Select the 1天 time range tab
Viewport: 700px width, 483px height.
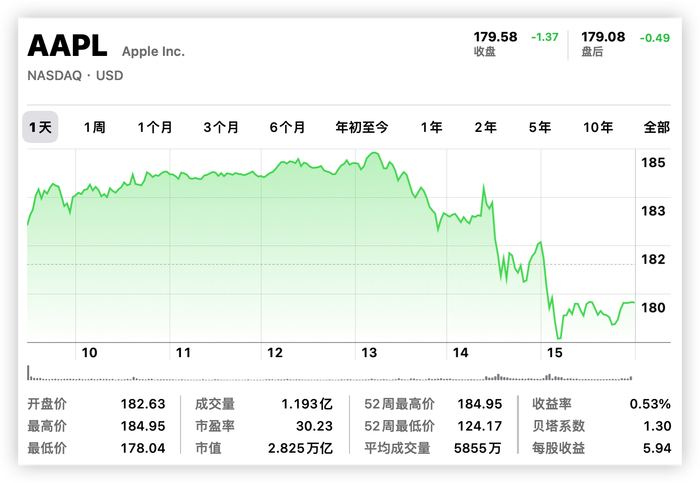pos(41,127)
